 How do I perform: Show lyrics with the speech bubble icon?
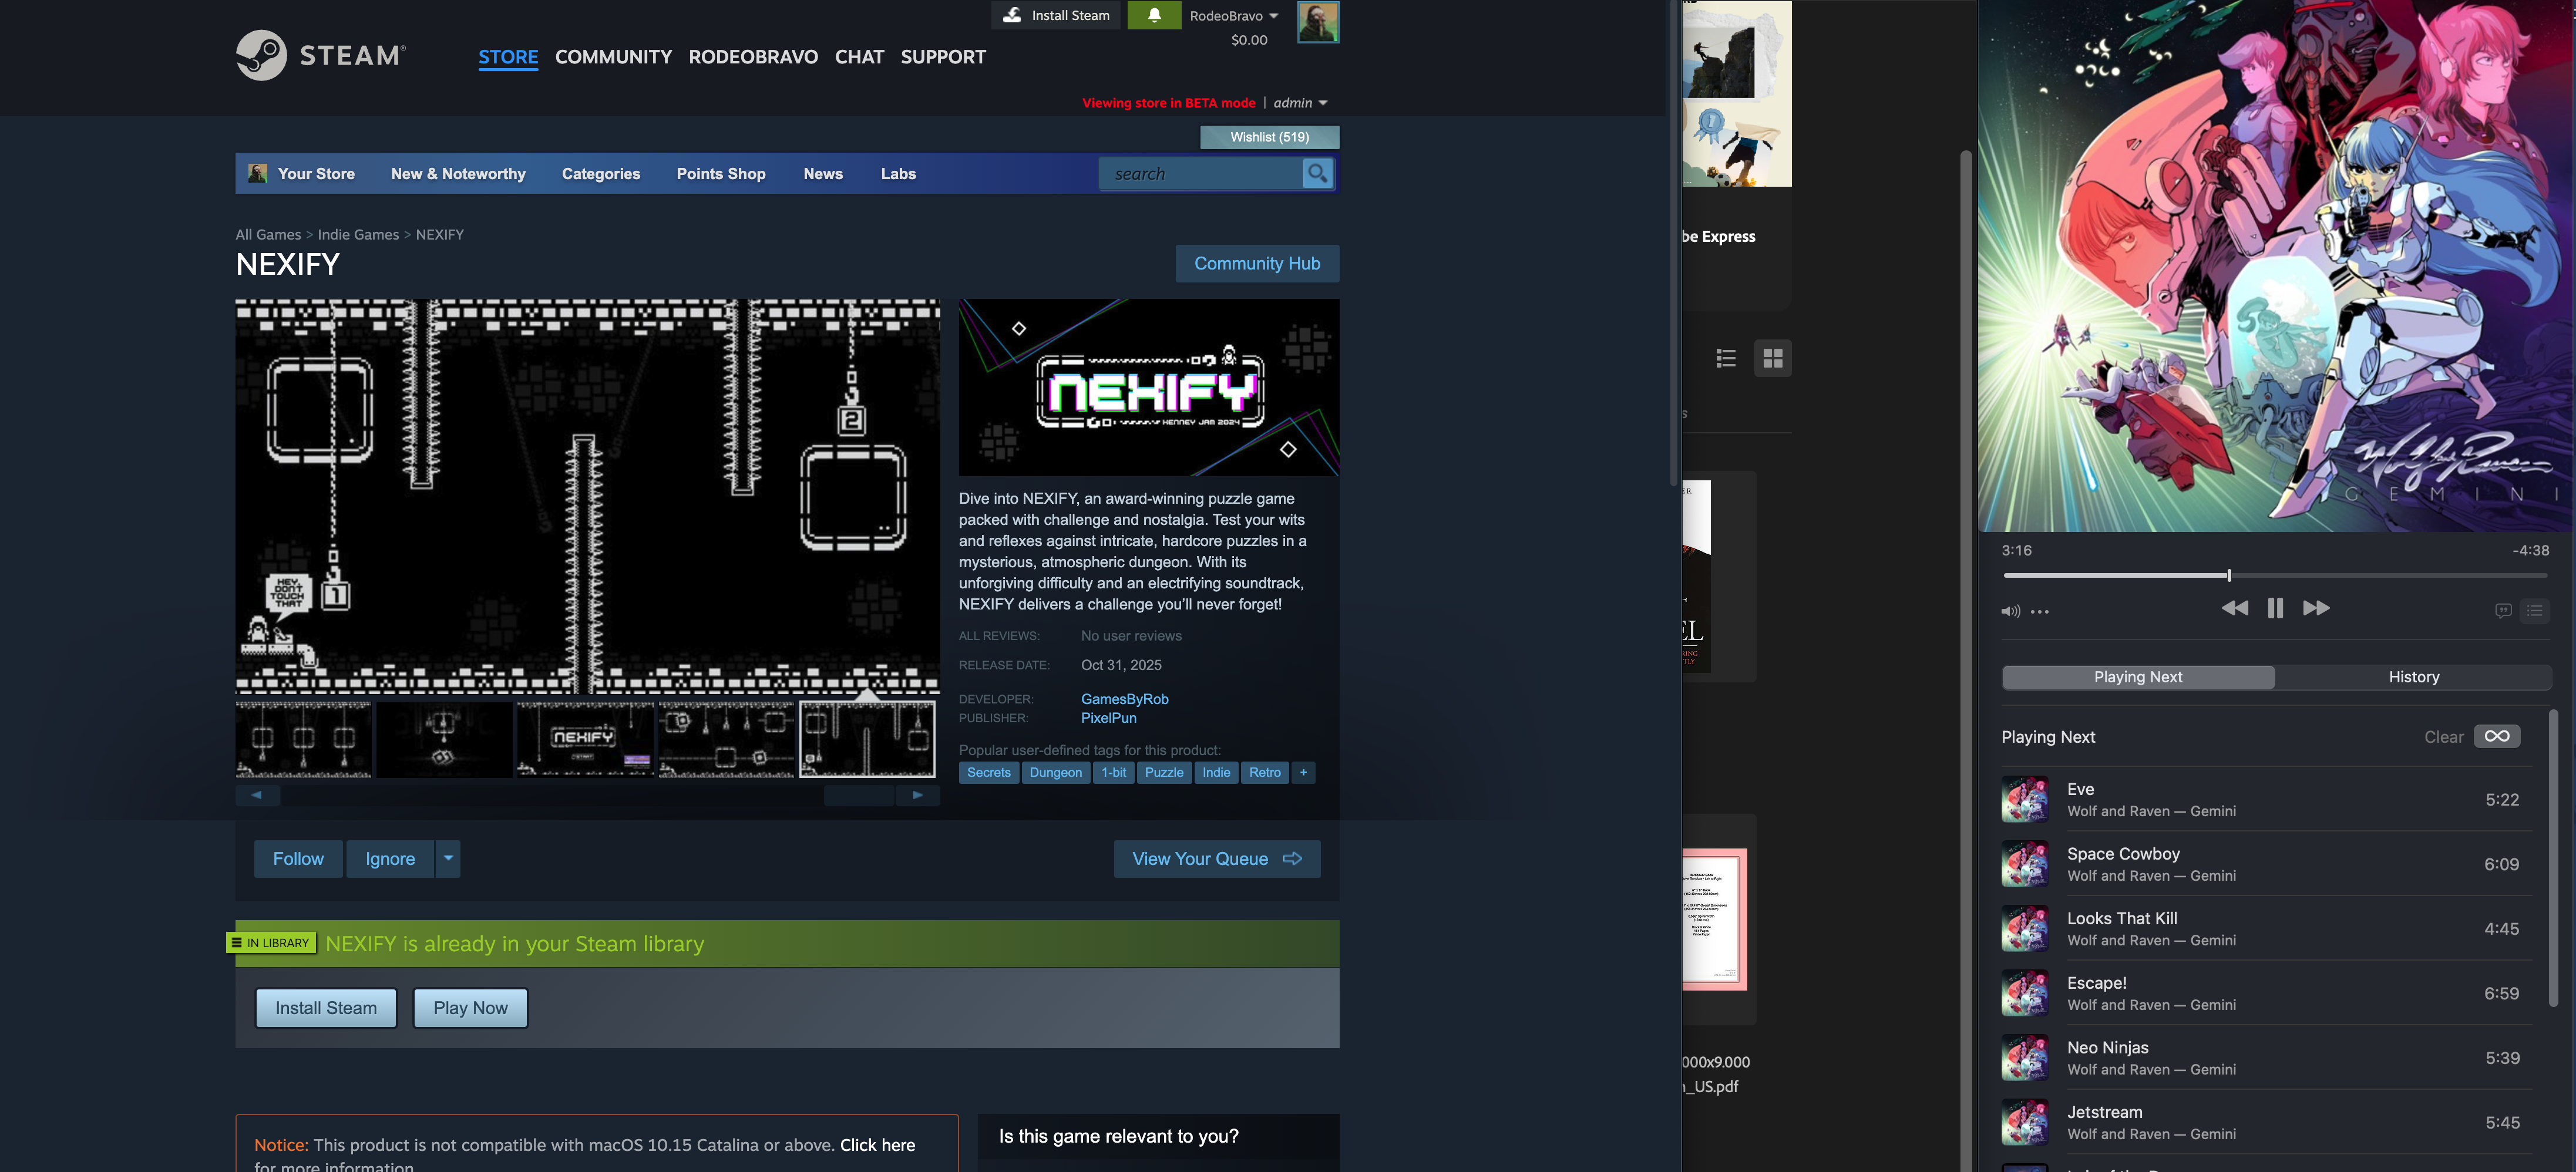pyautogui.click(x=2503, y=610)
